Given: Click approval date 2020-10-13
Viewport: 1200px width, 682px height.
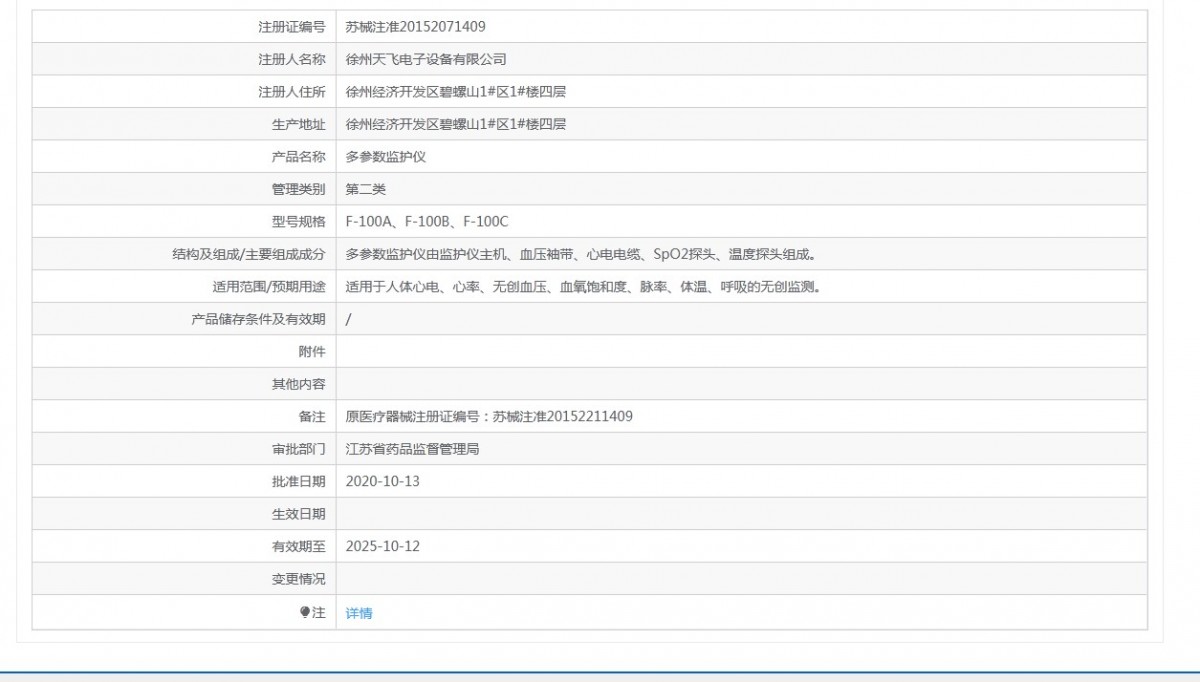Looking at the screenshot, I should point(383,481).
